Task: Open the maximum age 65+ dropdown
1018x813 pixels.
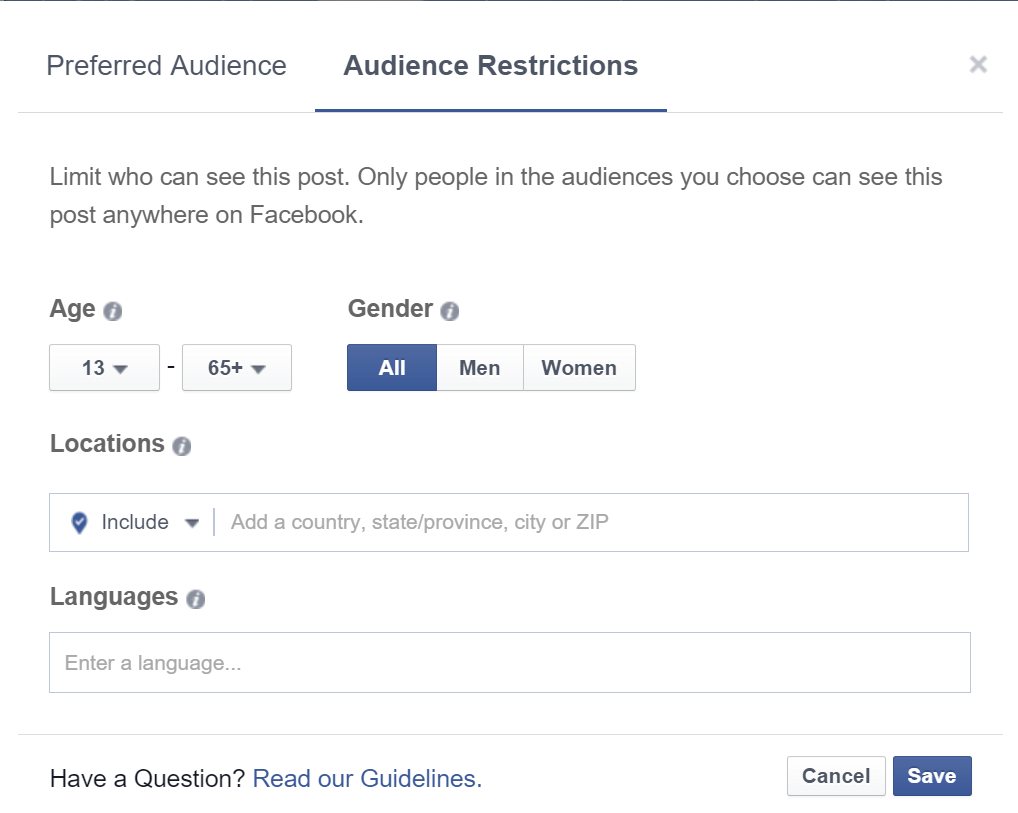Action: (x=236, y=368)
